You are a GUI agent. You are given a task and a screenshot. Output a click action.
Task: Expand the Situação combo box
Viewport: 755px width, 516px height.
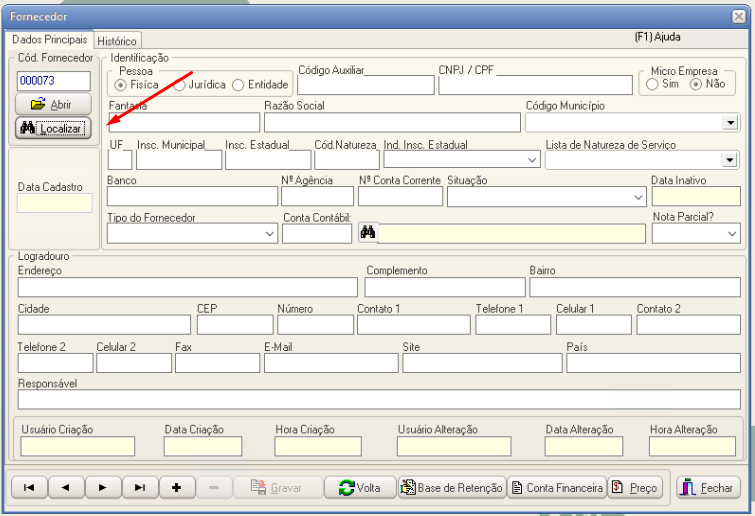(x=638, y=197)
